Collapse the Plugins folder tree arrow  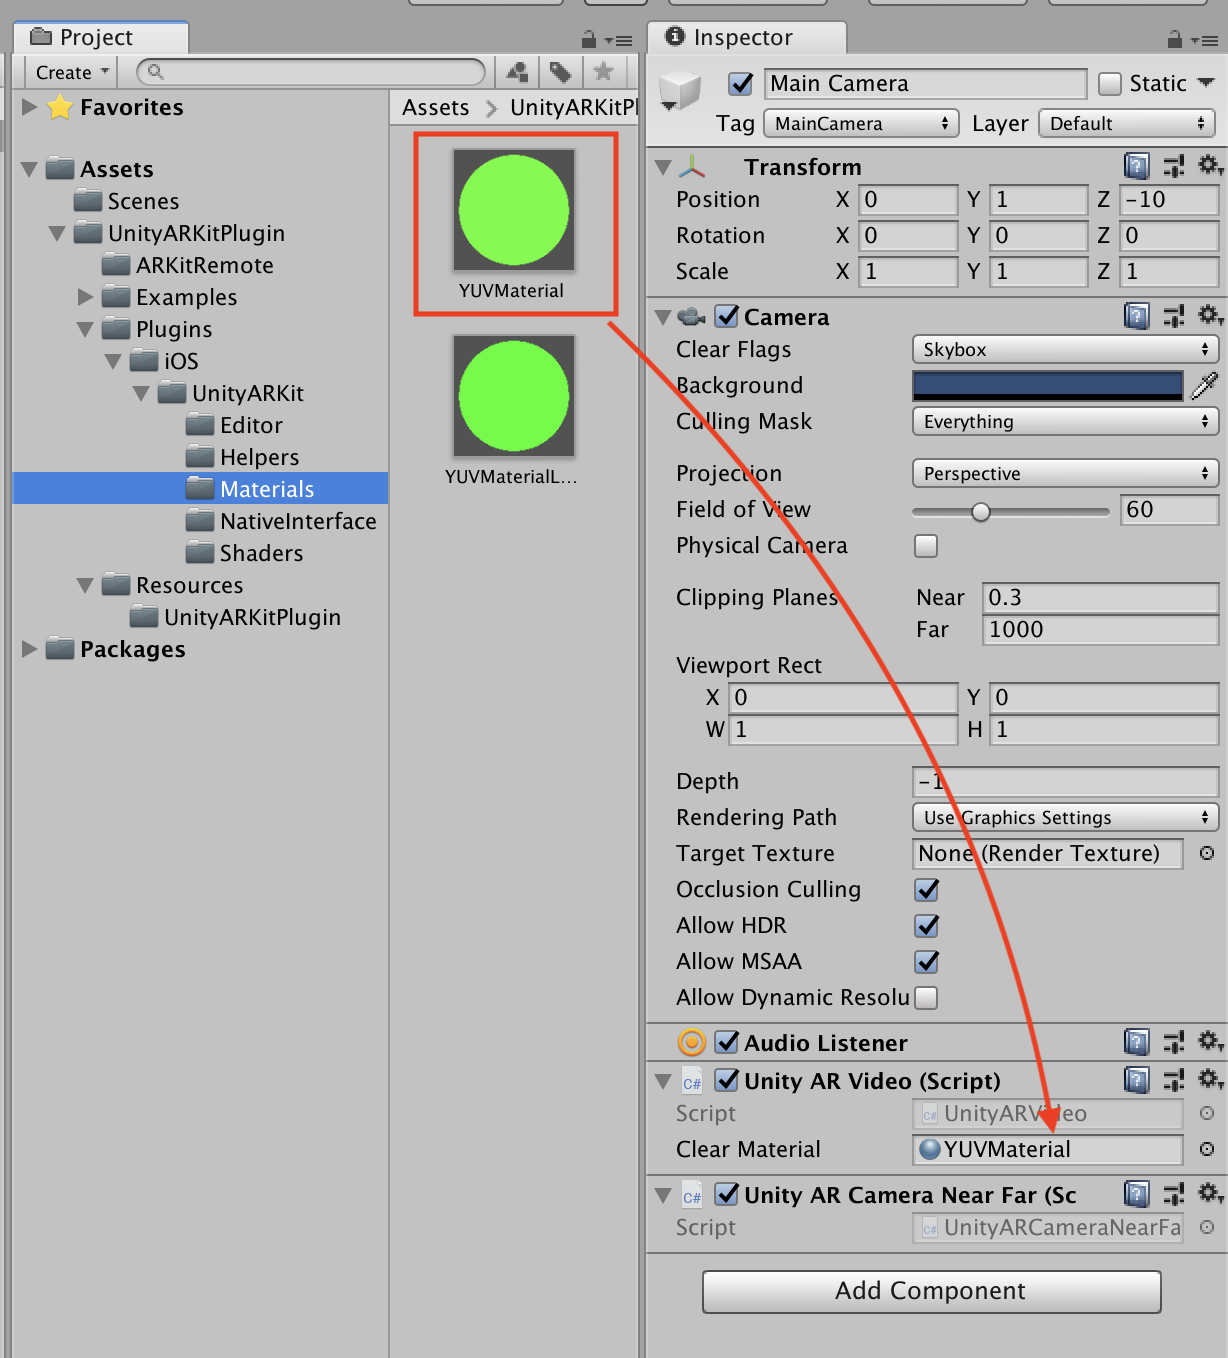(x=85, y=329)
